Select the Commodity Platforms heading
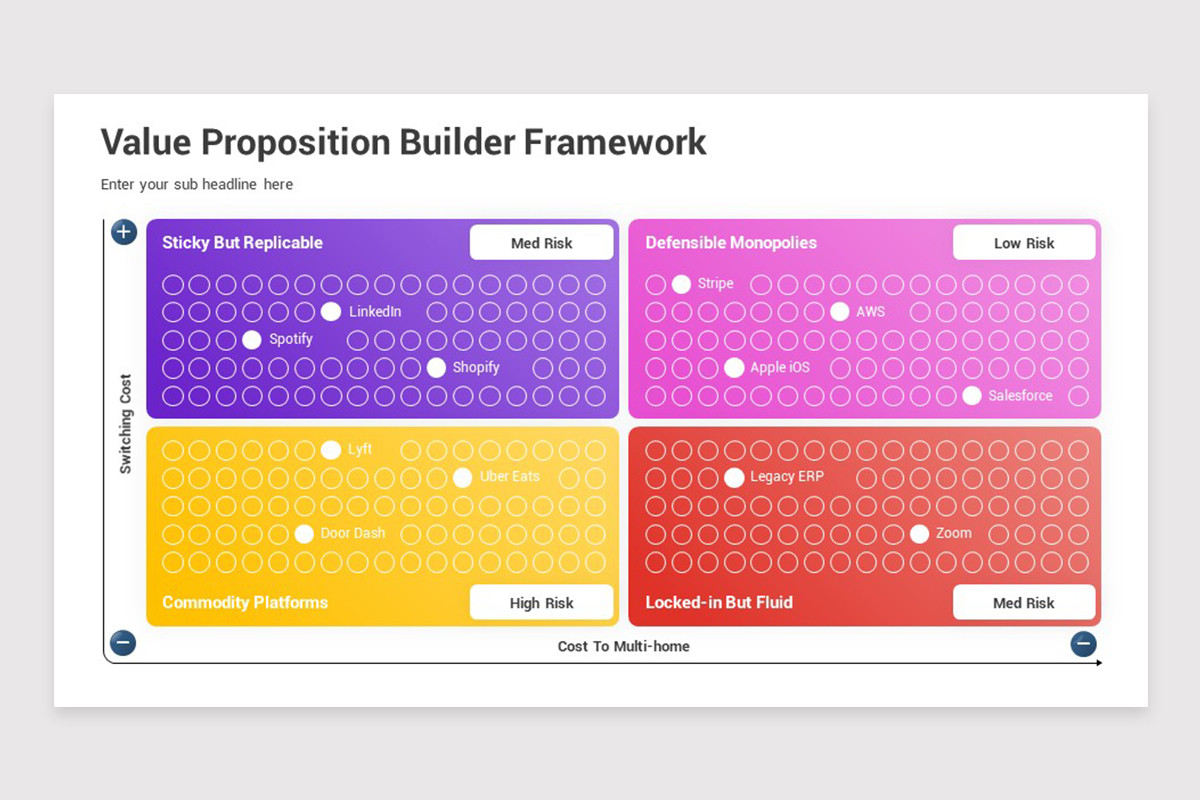This screenshot has height=800, width=1200. click(245, 603)
